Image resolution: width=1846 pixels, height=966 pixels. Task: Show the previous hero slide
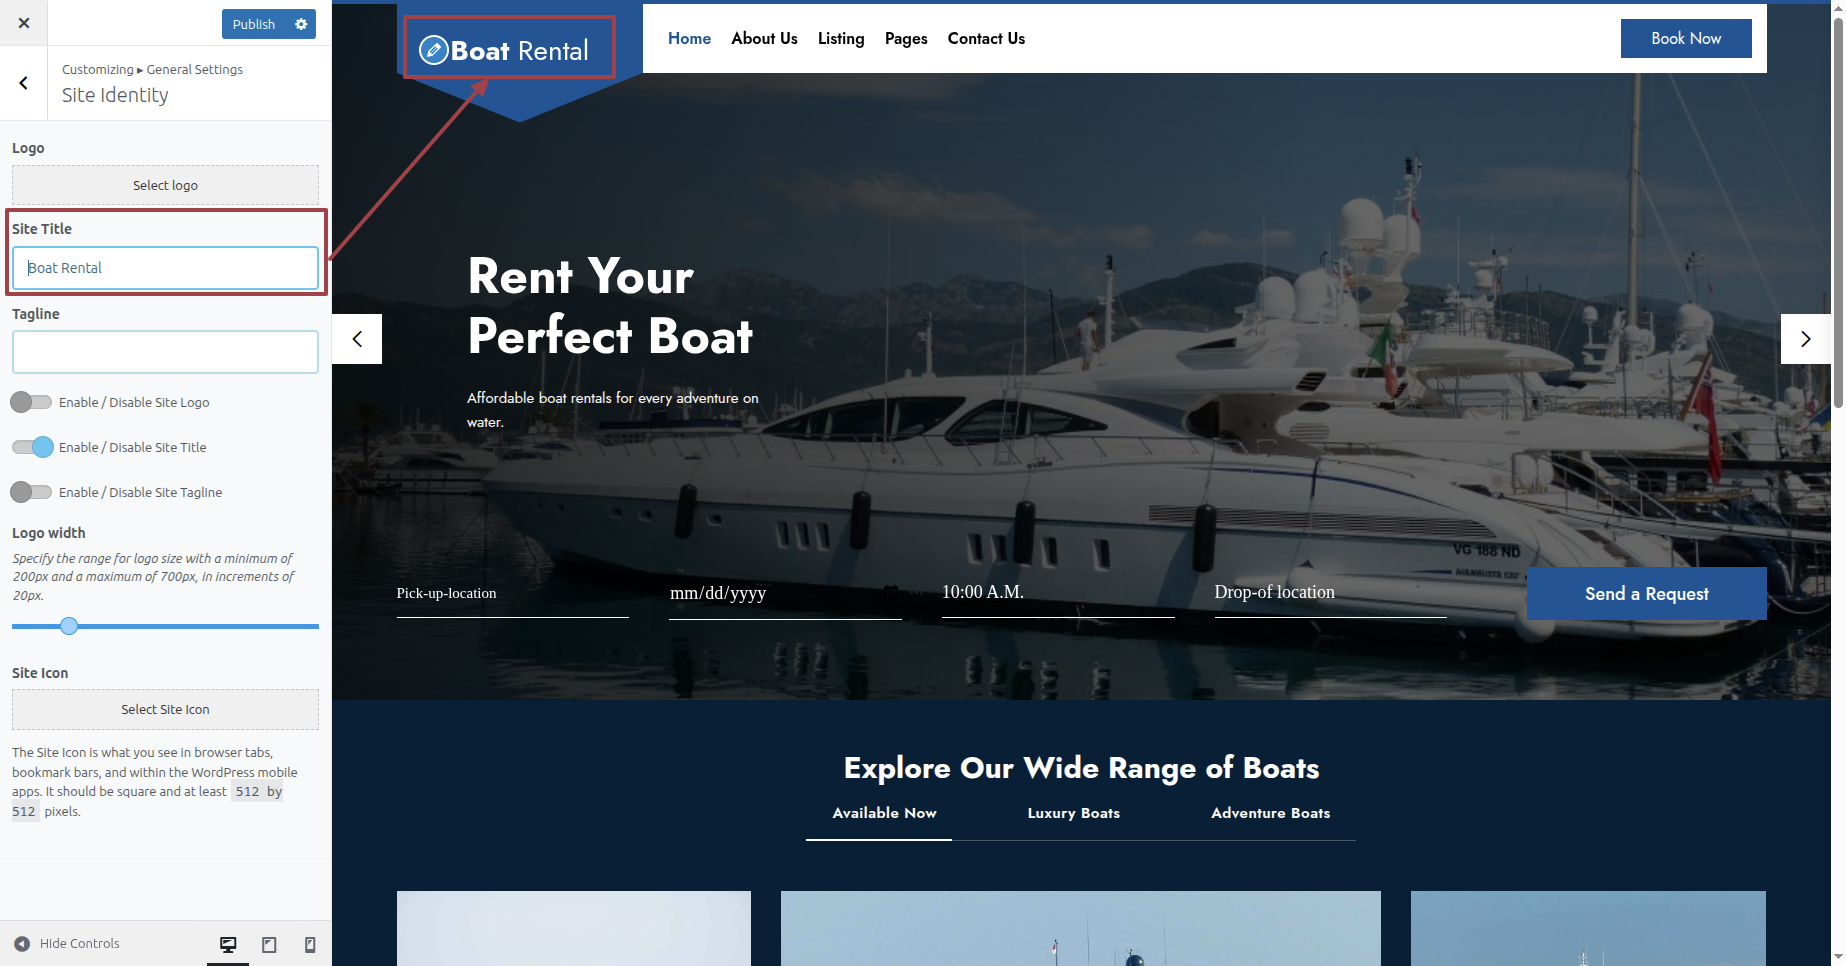357,339
